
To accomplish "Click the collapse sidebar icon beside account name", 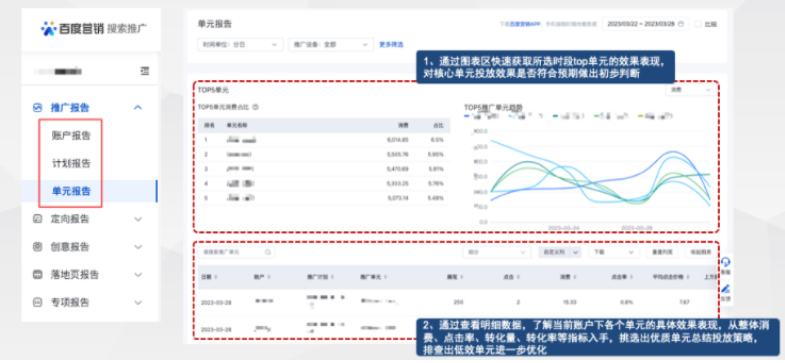I will pyautogui.click(x=145, y=72).
